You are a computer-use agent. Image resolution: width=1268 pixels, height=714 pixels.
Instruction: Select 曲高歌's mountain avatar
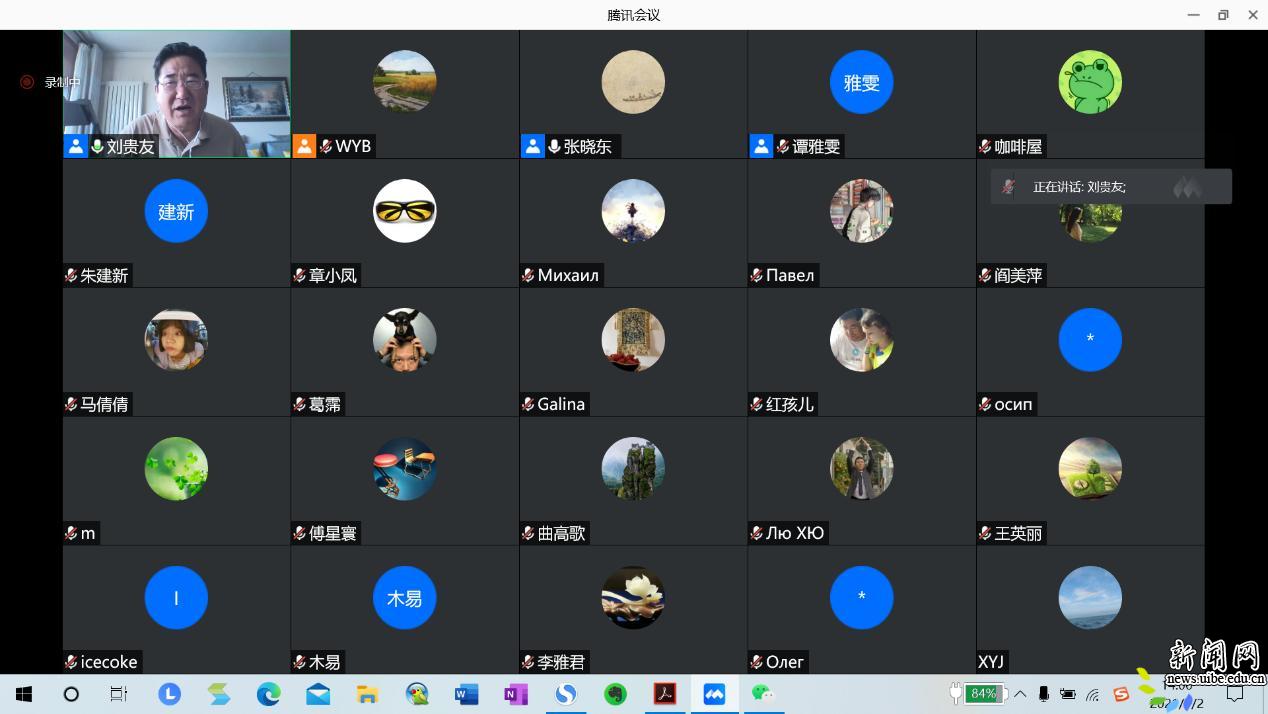coord(633,469)
